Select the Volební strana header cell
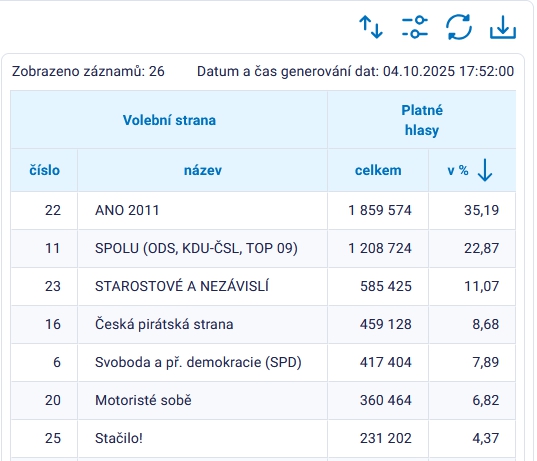The height and width of the screenshot is (461, 537). click(x=169, y=120)
